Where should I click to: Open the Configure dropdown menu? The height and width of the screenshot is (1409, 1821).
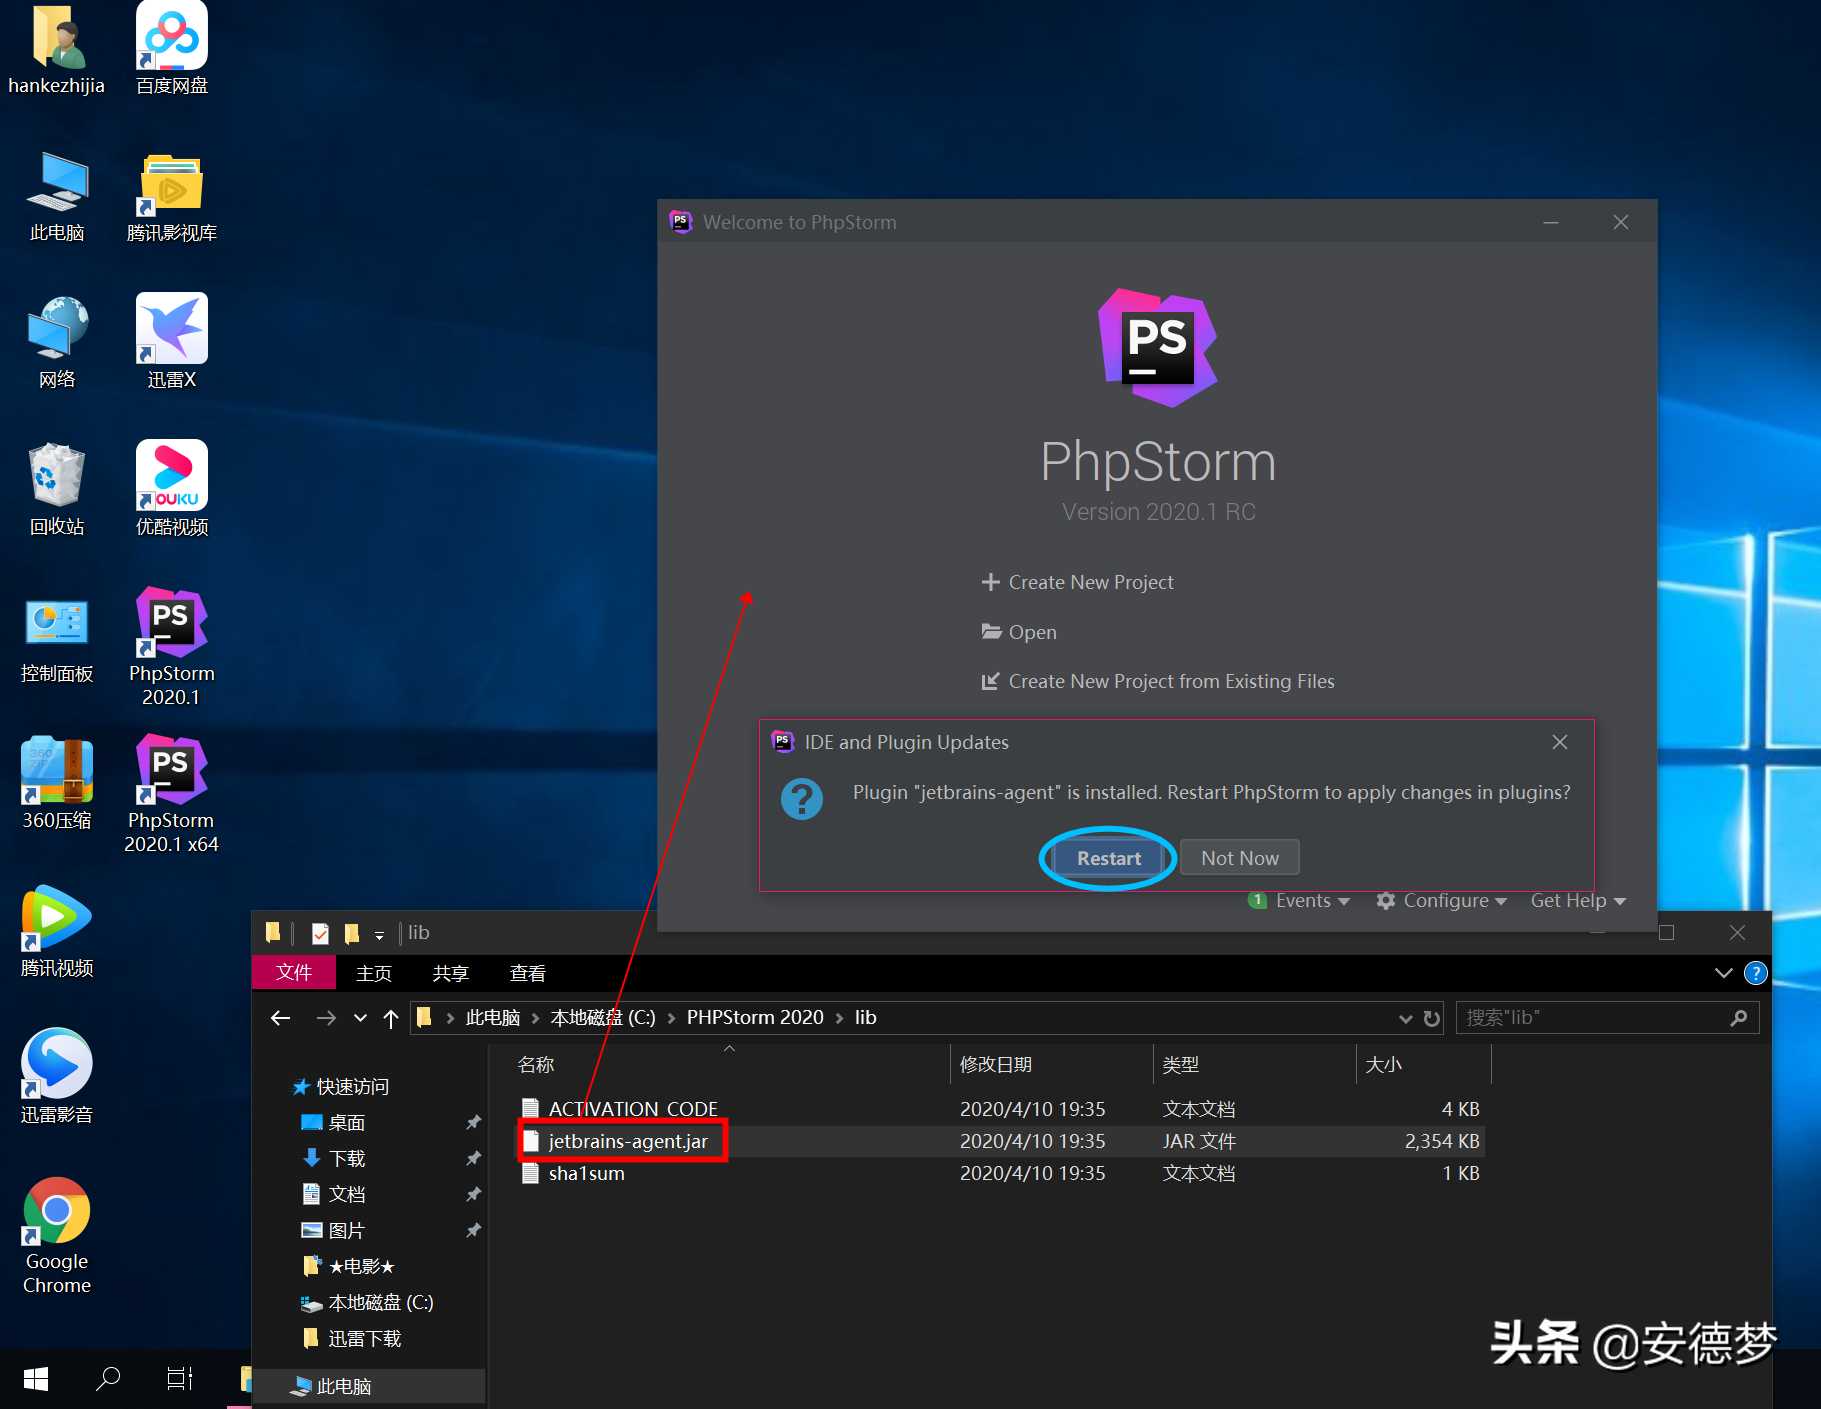[x=1441, y=900]
